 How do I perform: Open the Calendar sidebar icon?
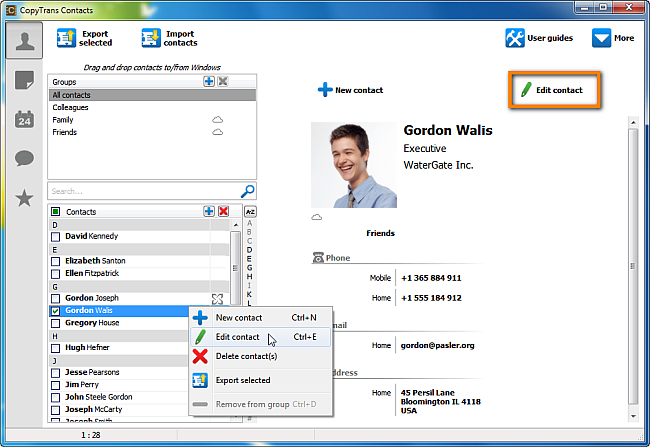click(x=24, y=119)
